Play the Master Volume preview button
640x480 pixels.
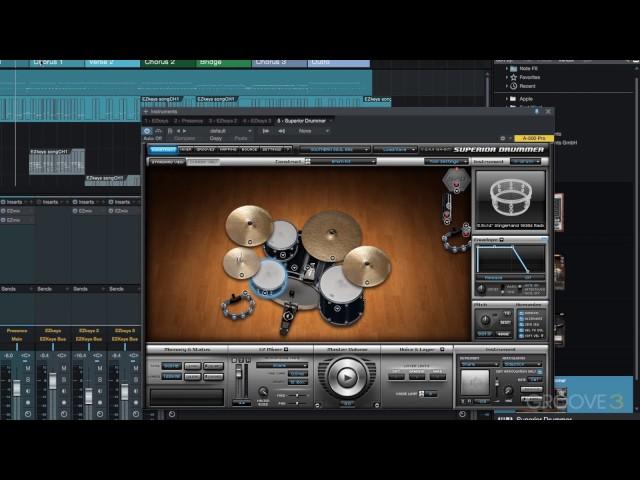click(347, 378)
